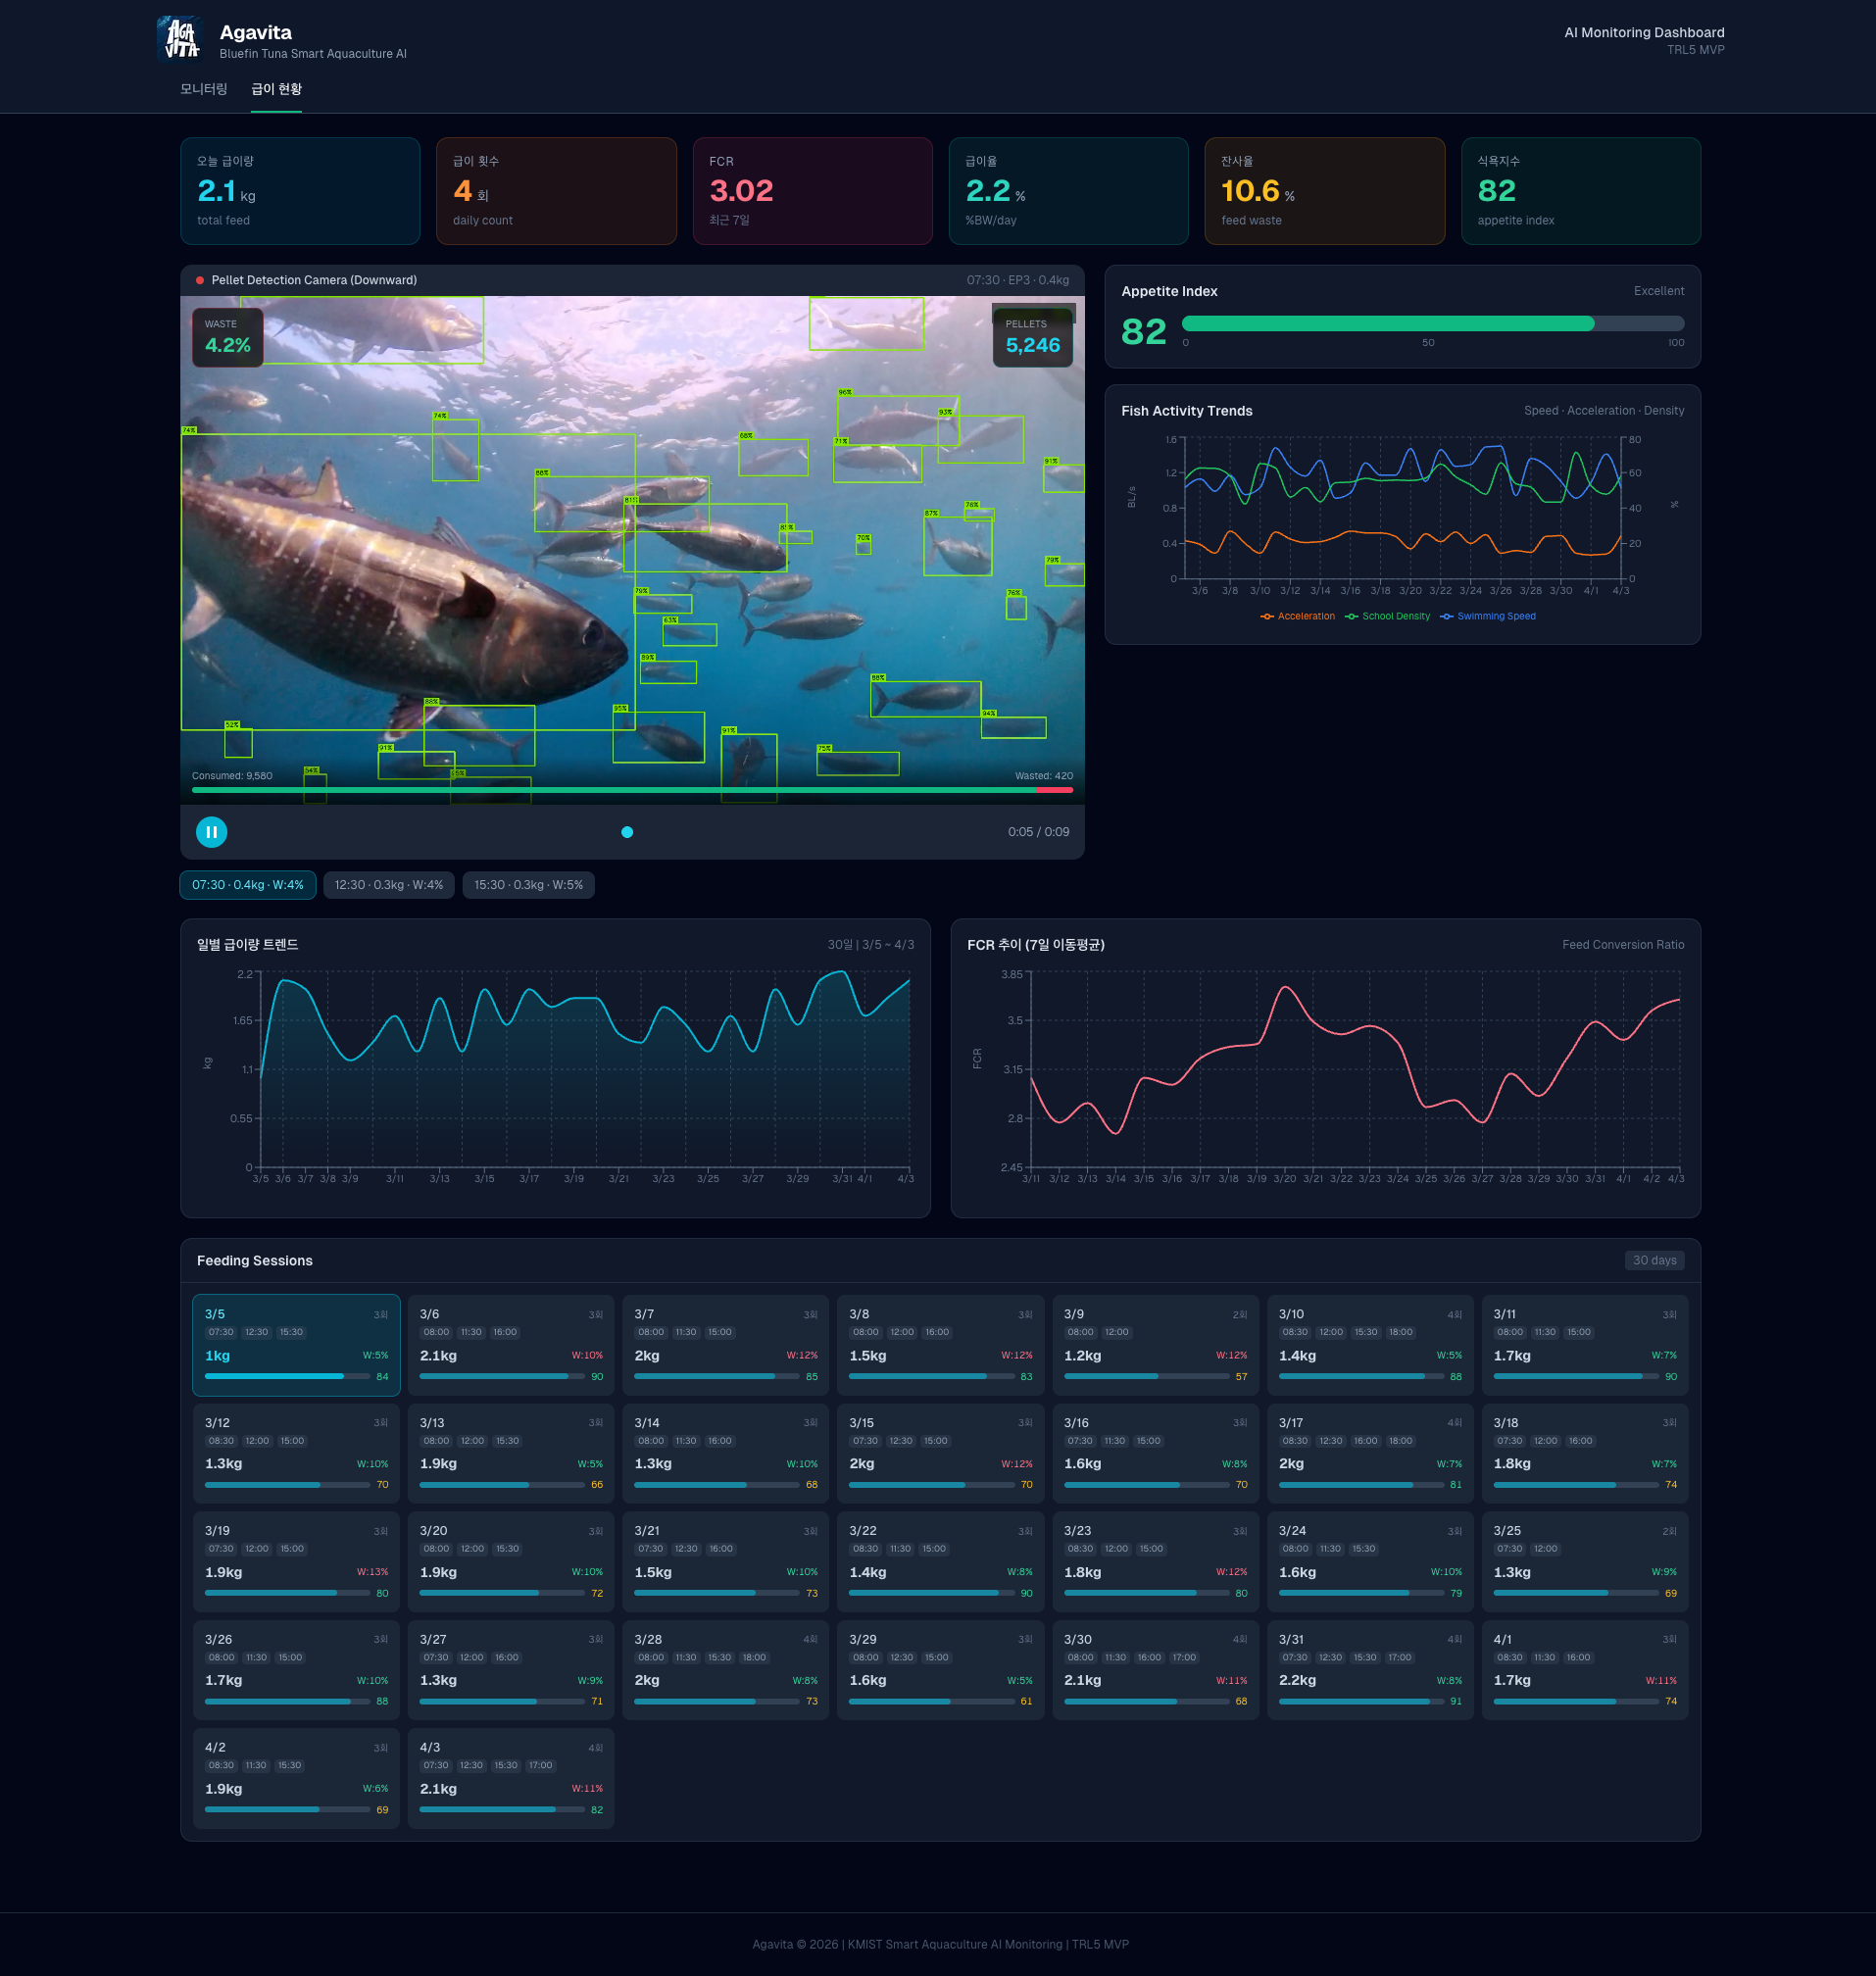Open the 3/15 feeding session card
Viewport: 1876px width, 1976px height.
[x=940, y=1453]
